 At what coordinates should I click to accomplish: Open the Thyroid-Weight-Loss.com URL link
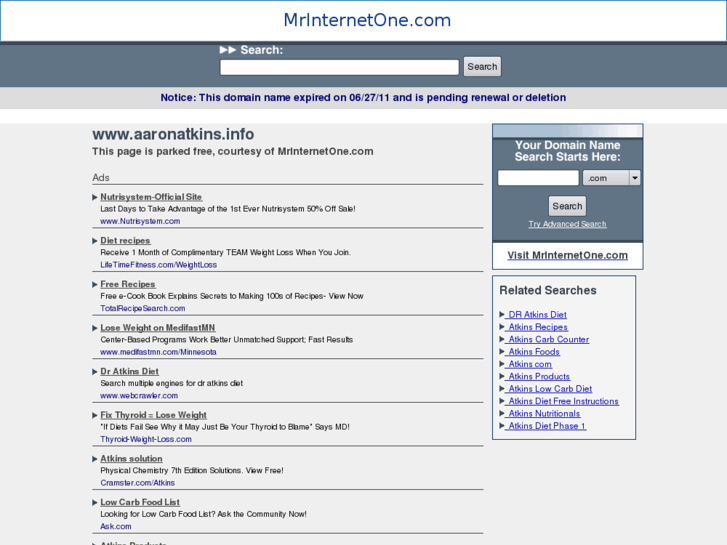146,439
